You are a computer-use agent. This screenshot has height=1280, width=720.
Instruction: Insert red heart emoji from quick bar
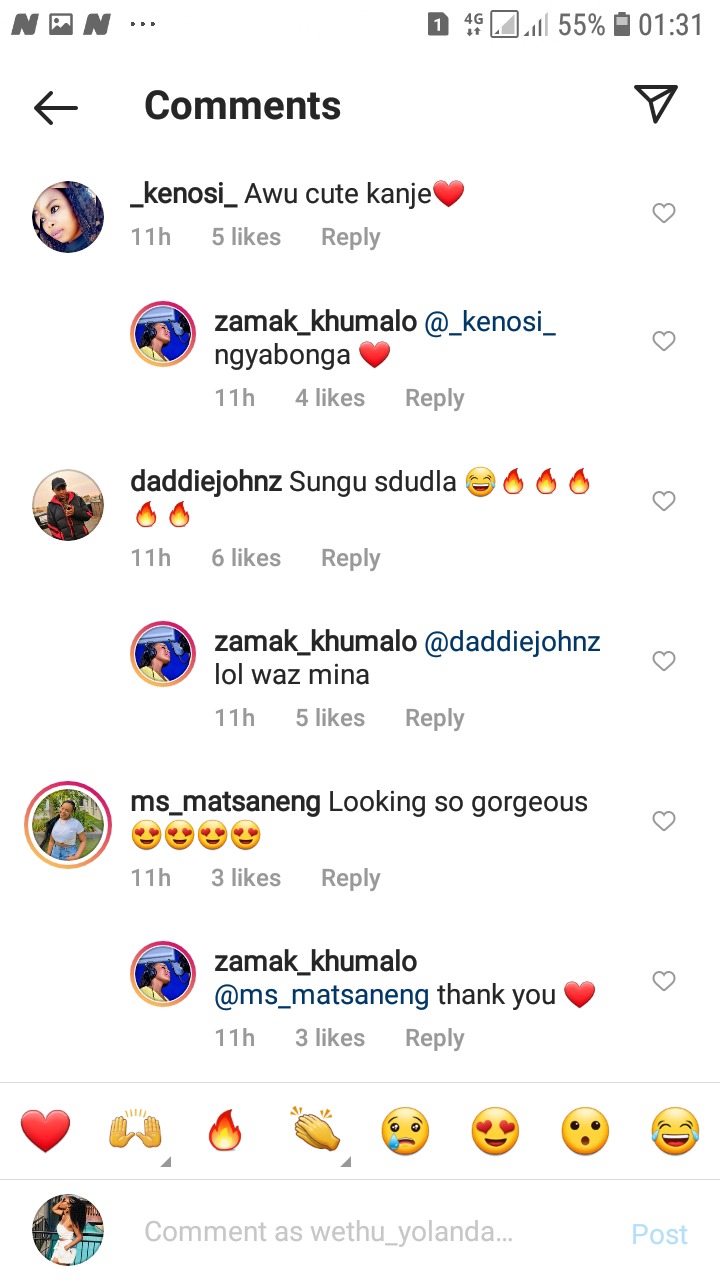coord(46,1133)
